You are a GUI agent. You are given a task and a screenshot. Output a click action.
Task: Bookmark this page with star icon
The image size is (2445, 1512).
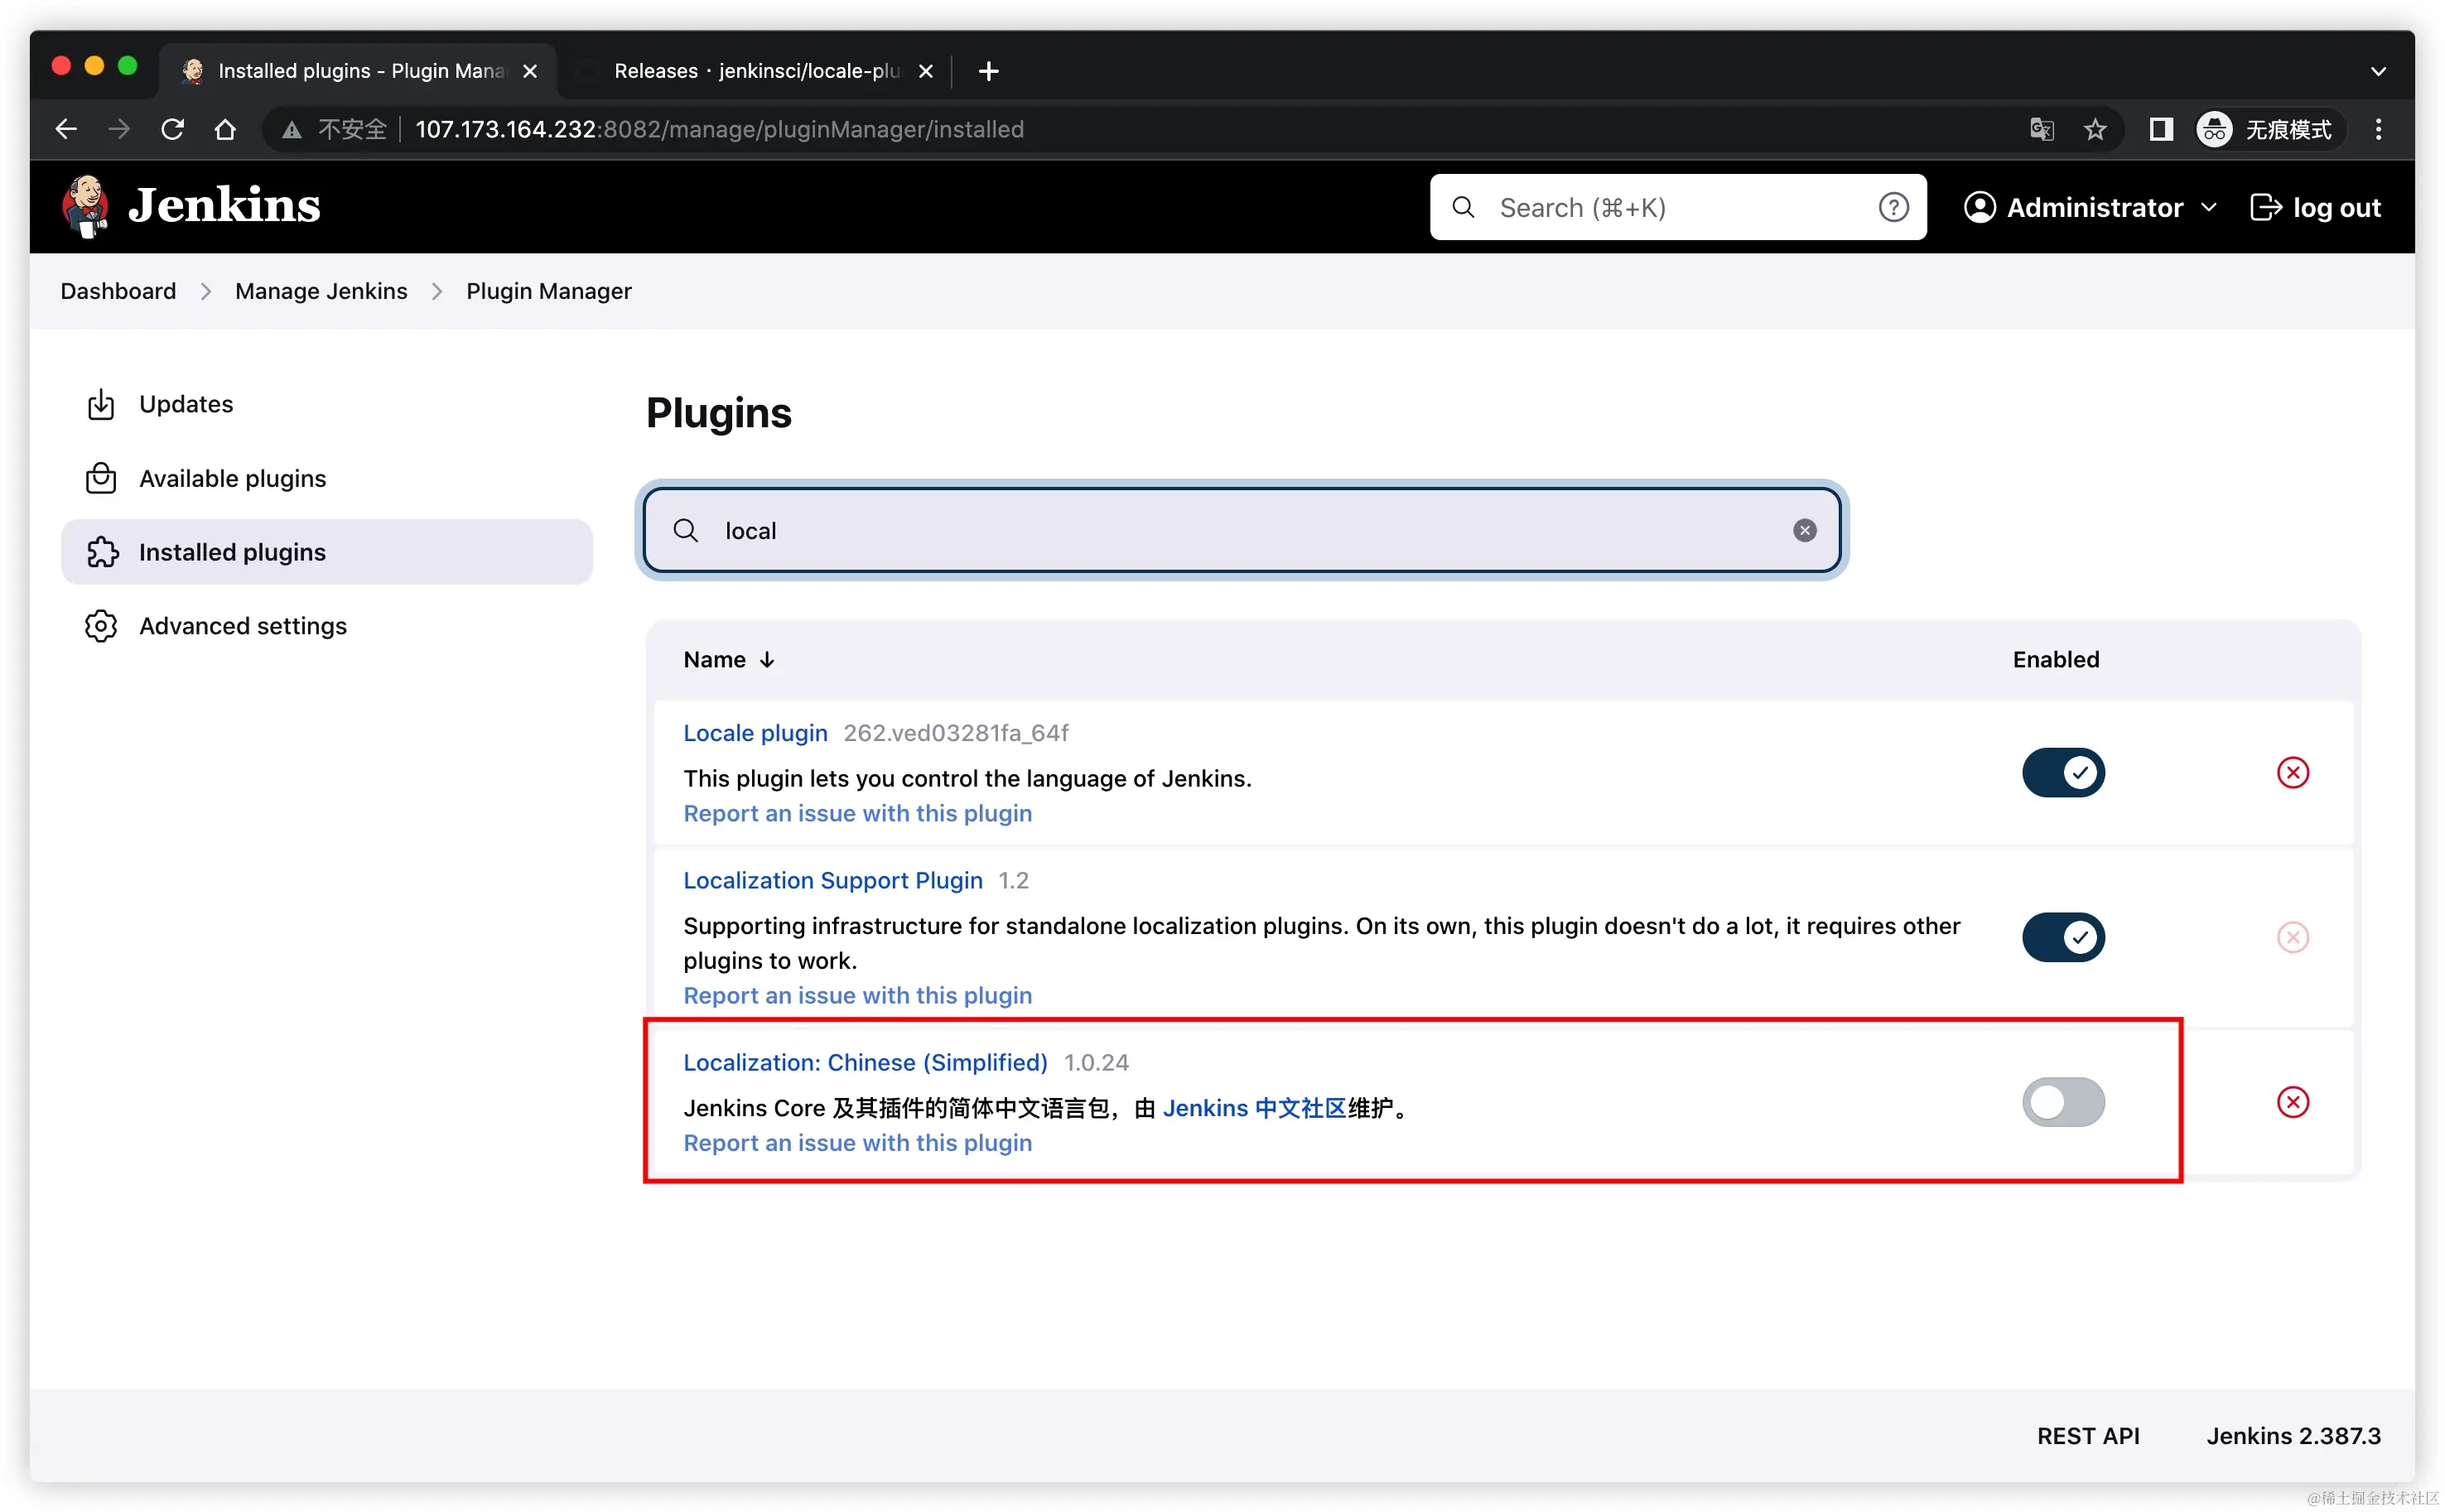(2095, 129)
